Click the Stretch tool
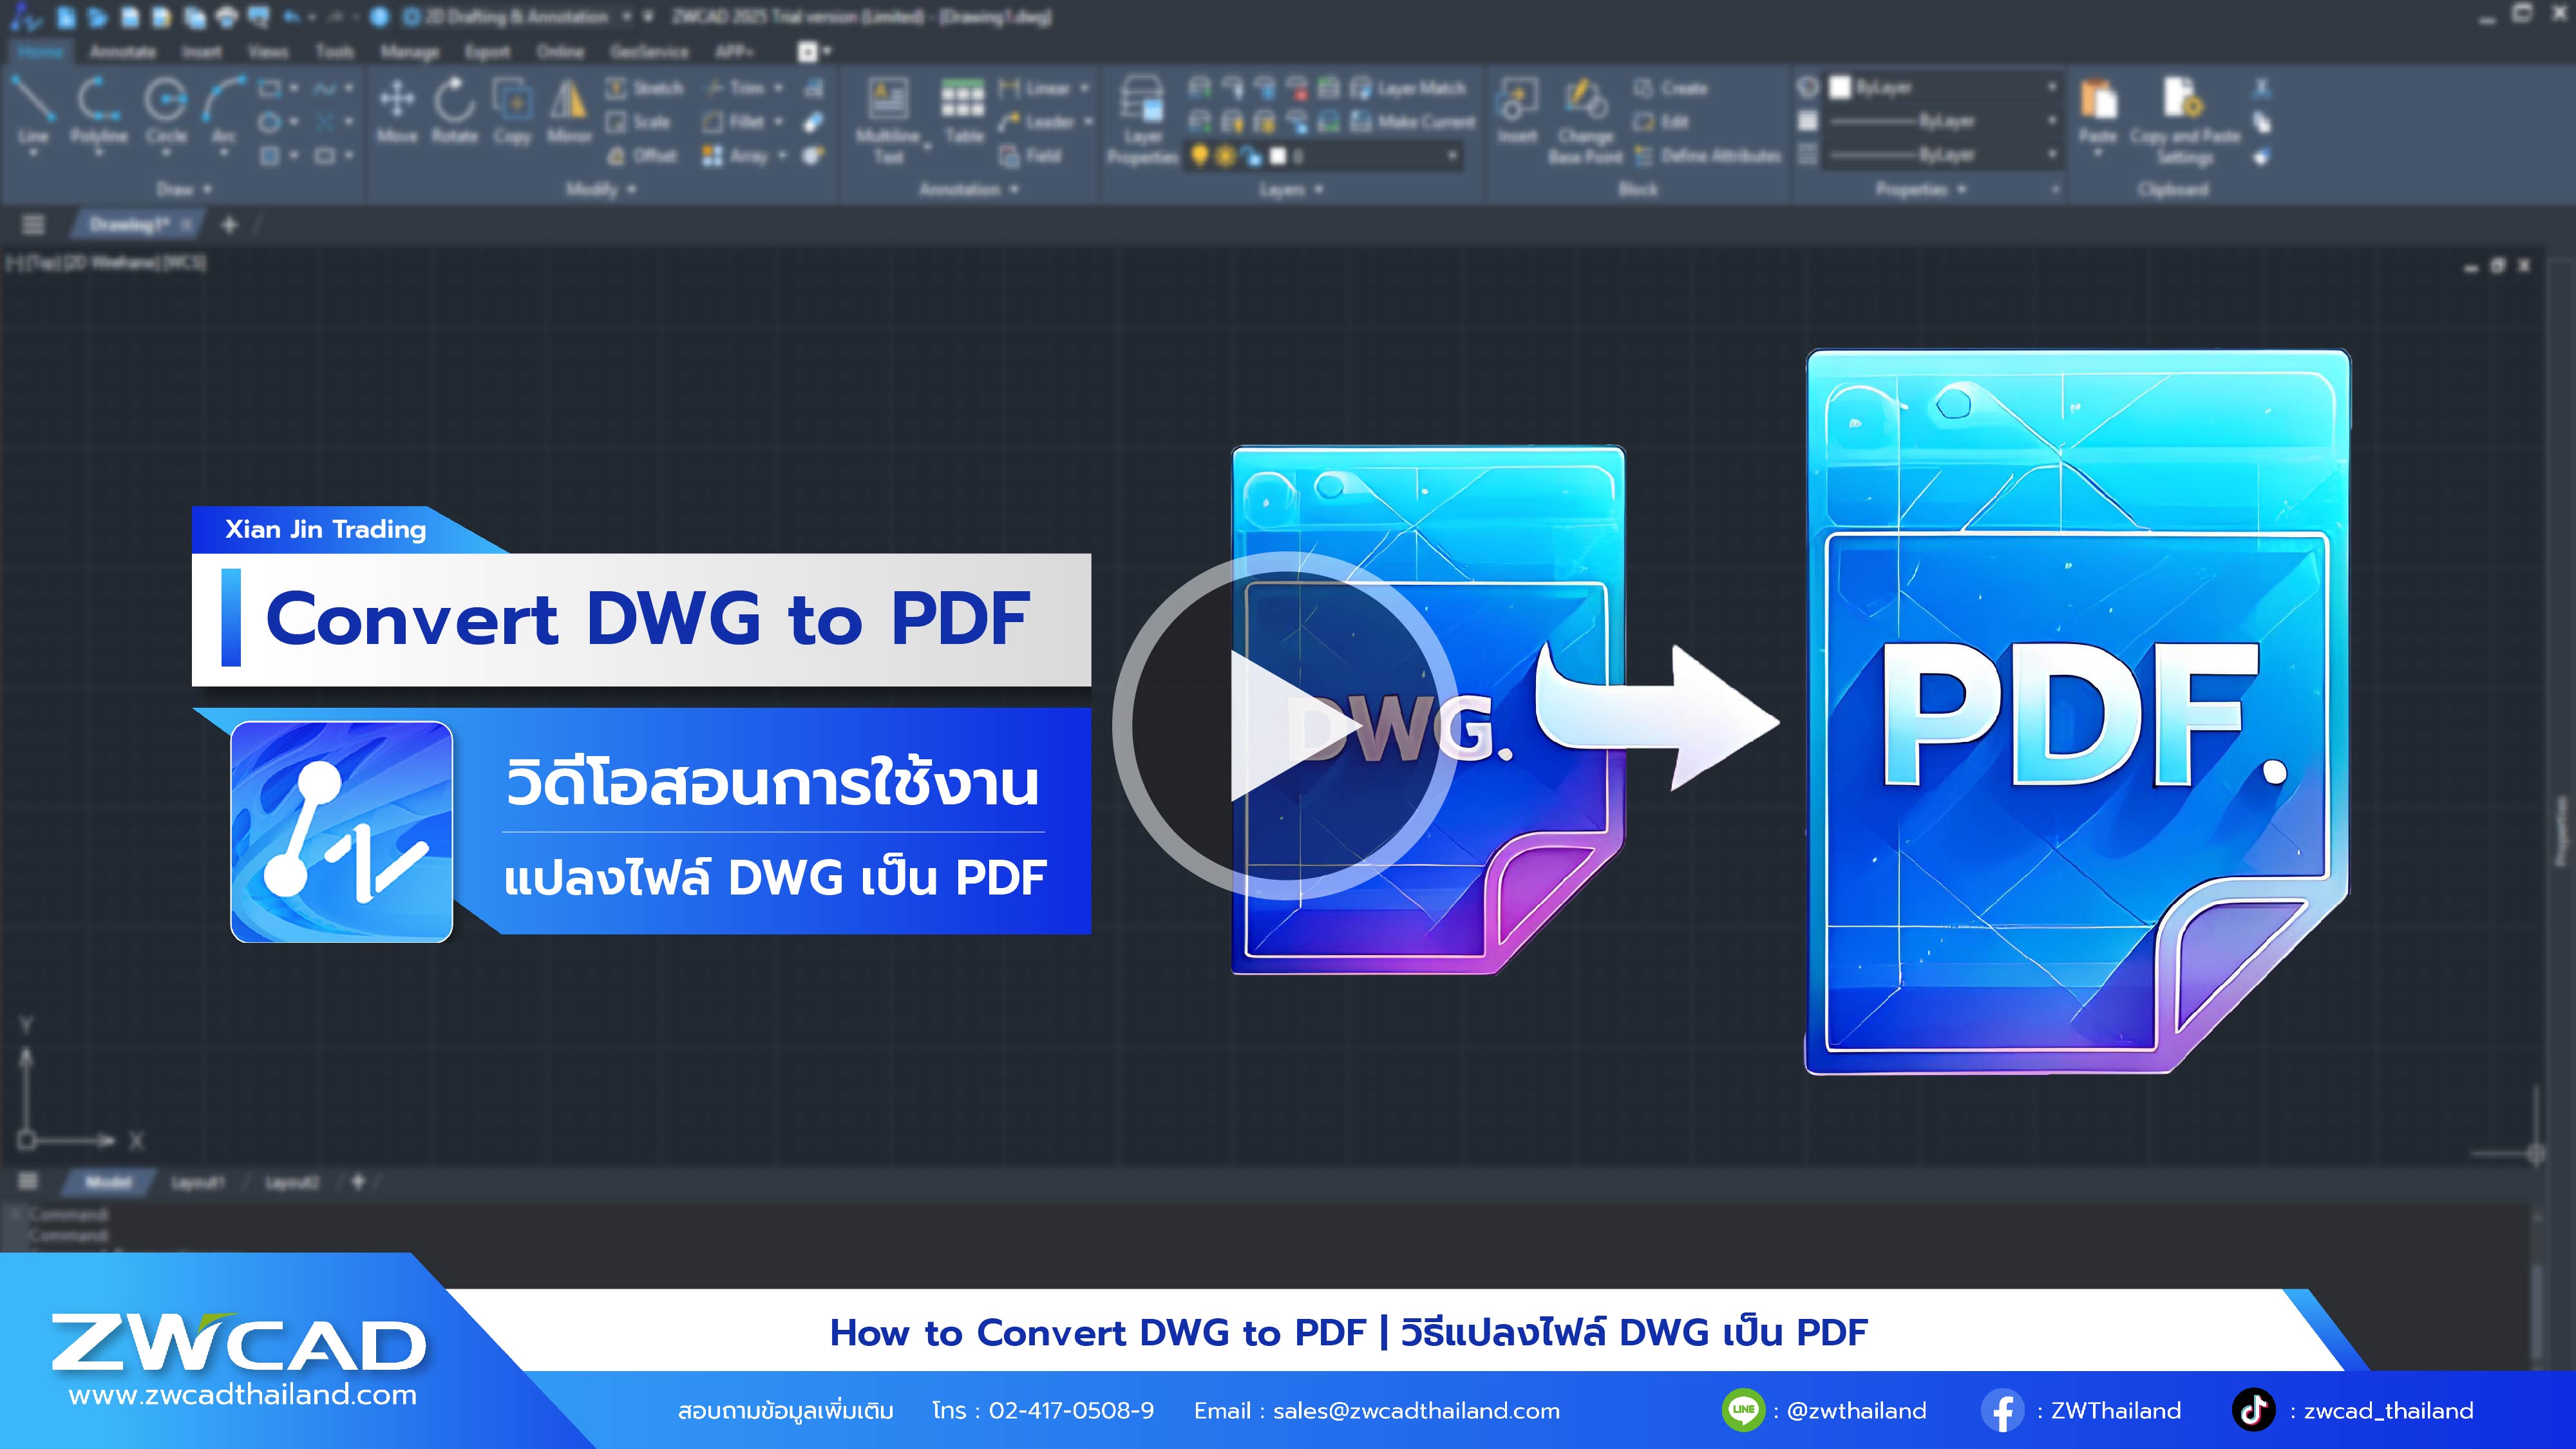2576x1449 pixels. point(645,88)
